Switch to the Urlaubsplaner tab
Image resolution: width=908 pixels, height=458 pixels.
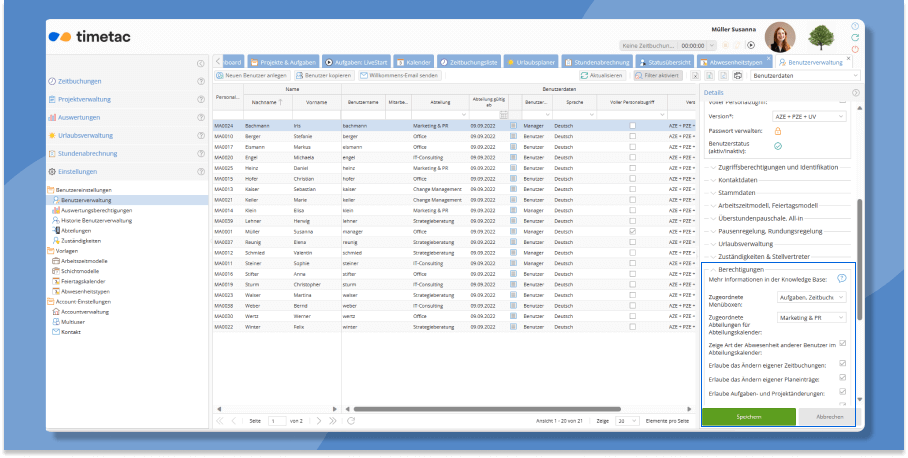(x=535, y=61)
